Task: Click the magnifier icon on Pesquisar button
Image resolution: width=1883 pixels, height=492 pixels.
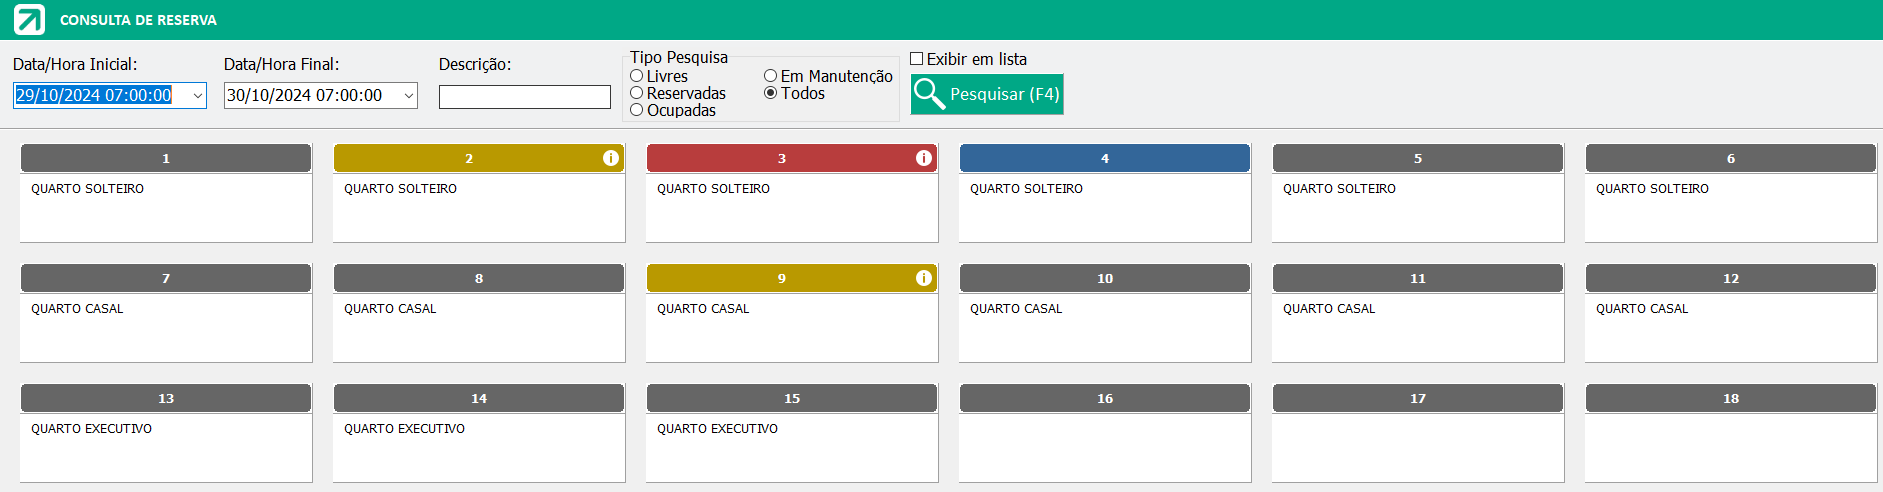Action: [929, 94]
